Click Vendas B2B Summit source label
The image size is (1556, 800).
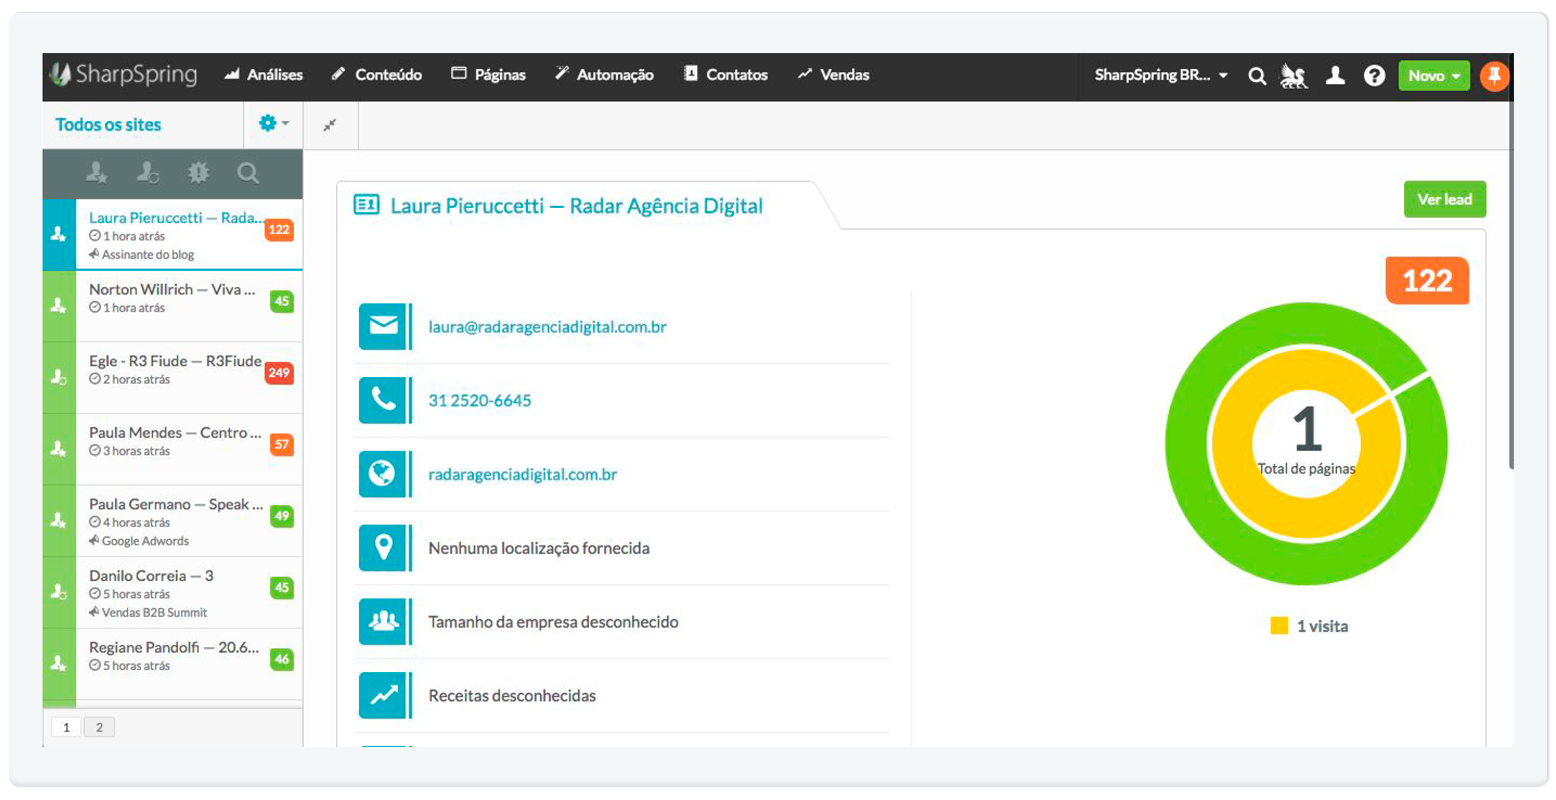[154, 613]
